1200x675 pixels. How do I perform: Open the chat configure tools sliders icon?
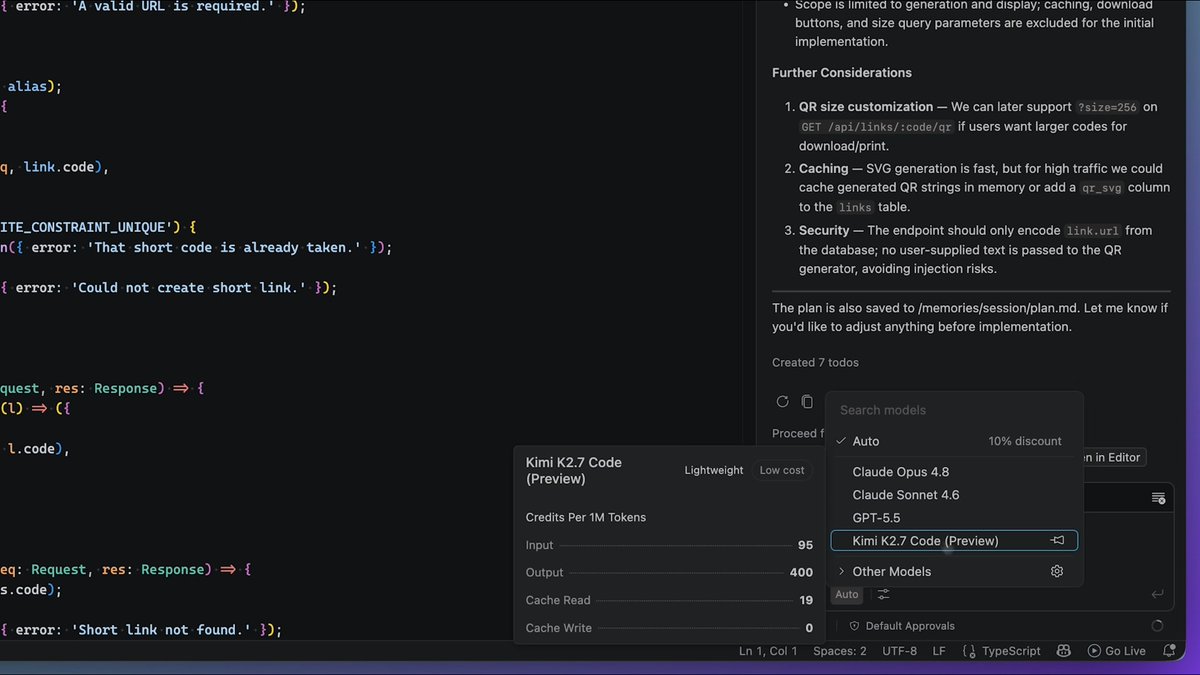884,594
